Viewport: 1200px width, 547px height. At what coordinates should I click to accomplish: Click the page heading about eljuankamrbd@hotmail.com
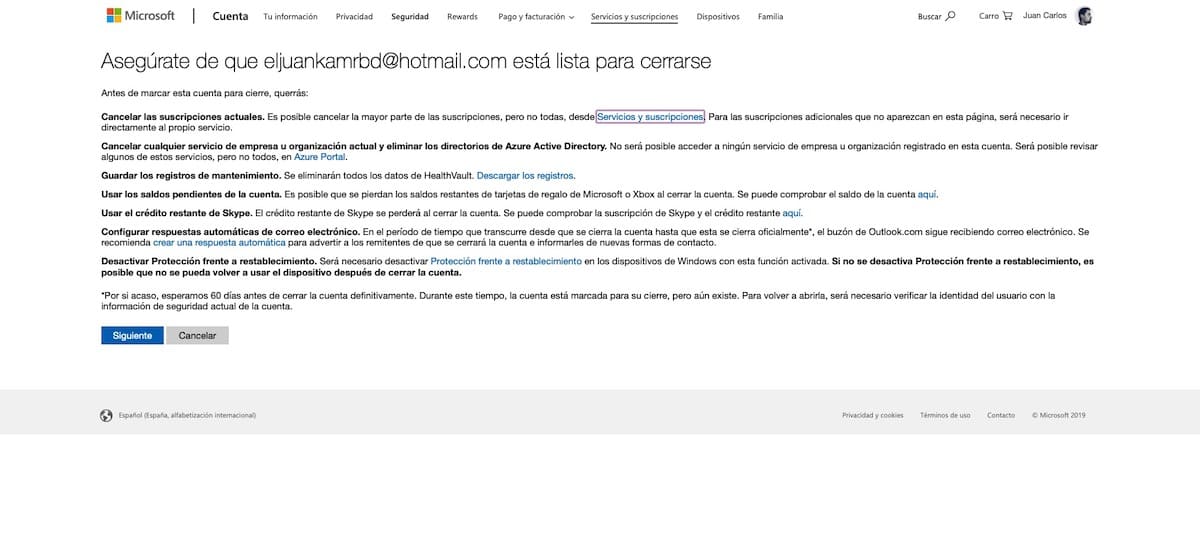click(406, 61)
